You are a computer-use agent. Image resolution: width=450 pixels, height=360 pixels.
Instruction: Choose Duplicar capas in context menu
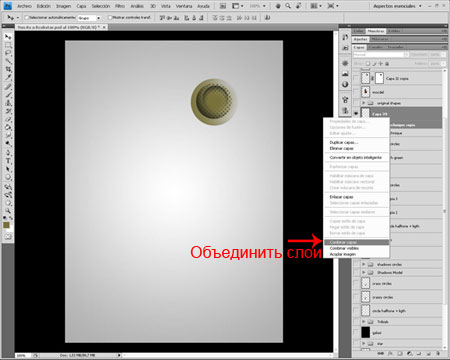pyautogui.click(x=356, y=142)
